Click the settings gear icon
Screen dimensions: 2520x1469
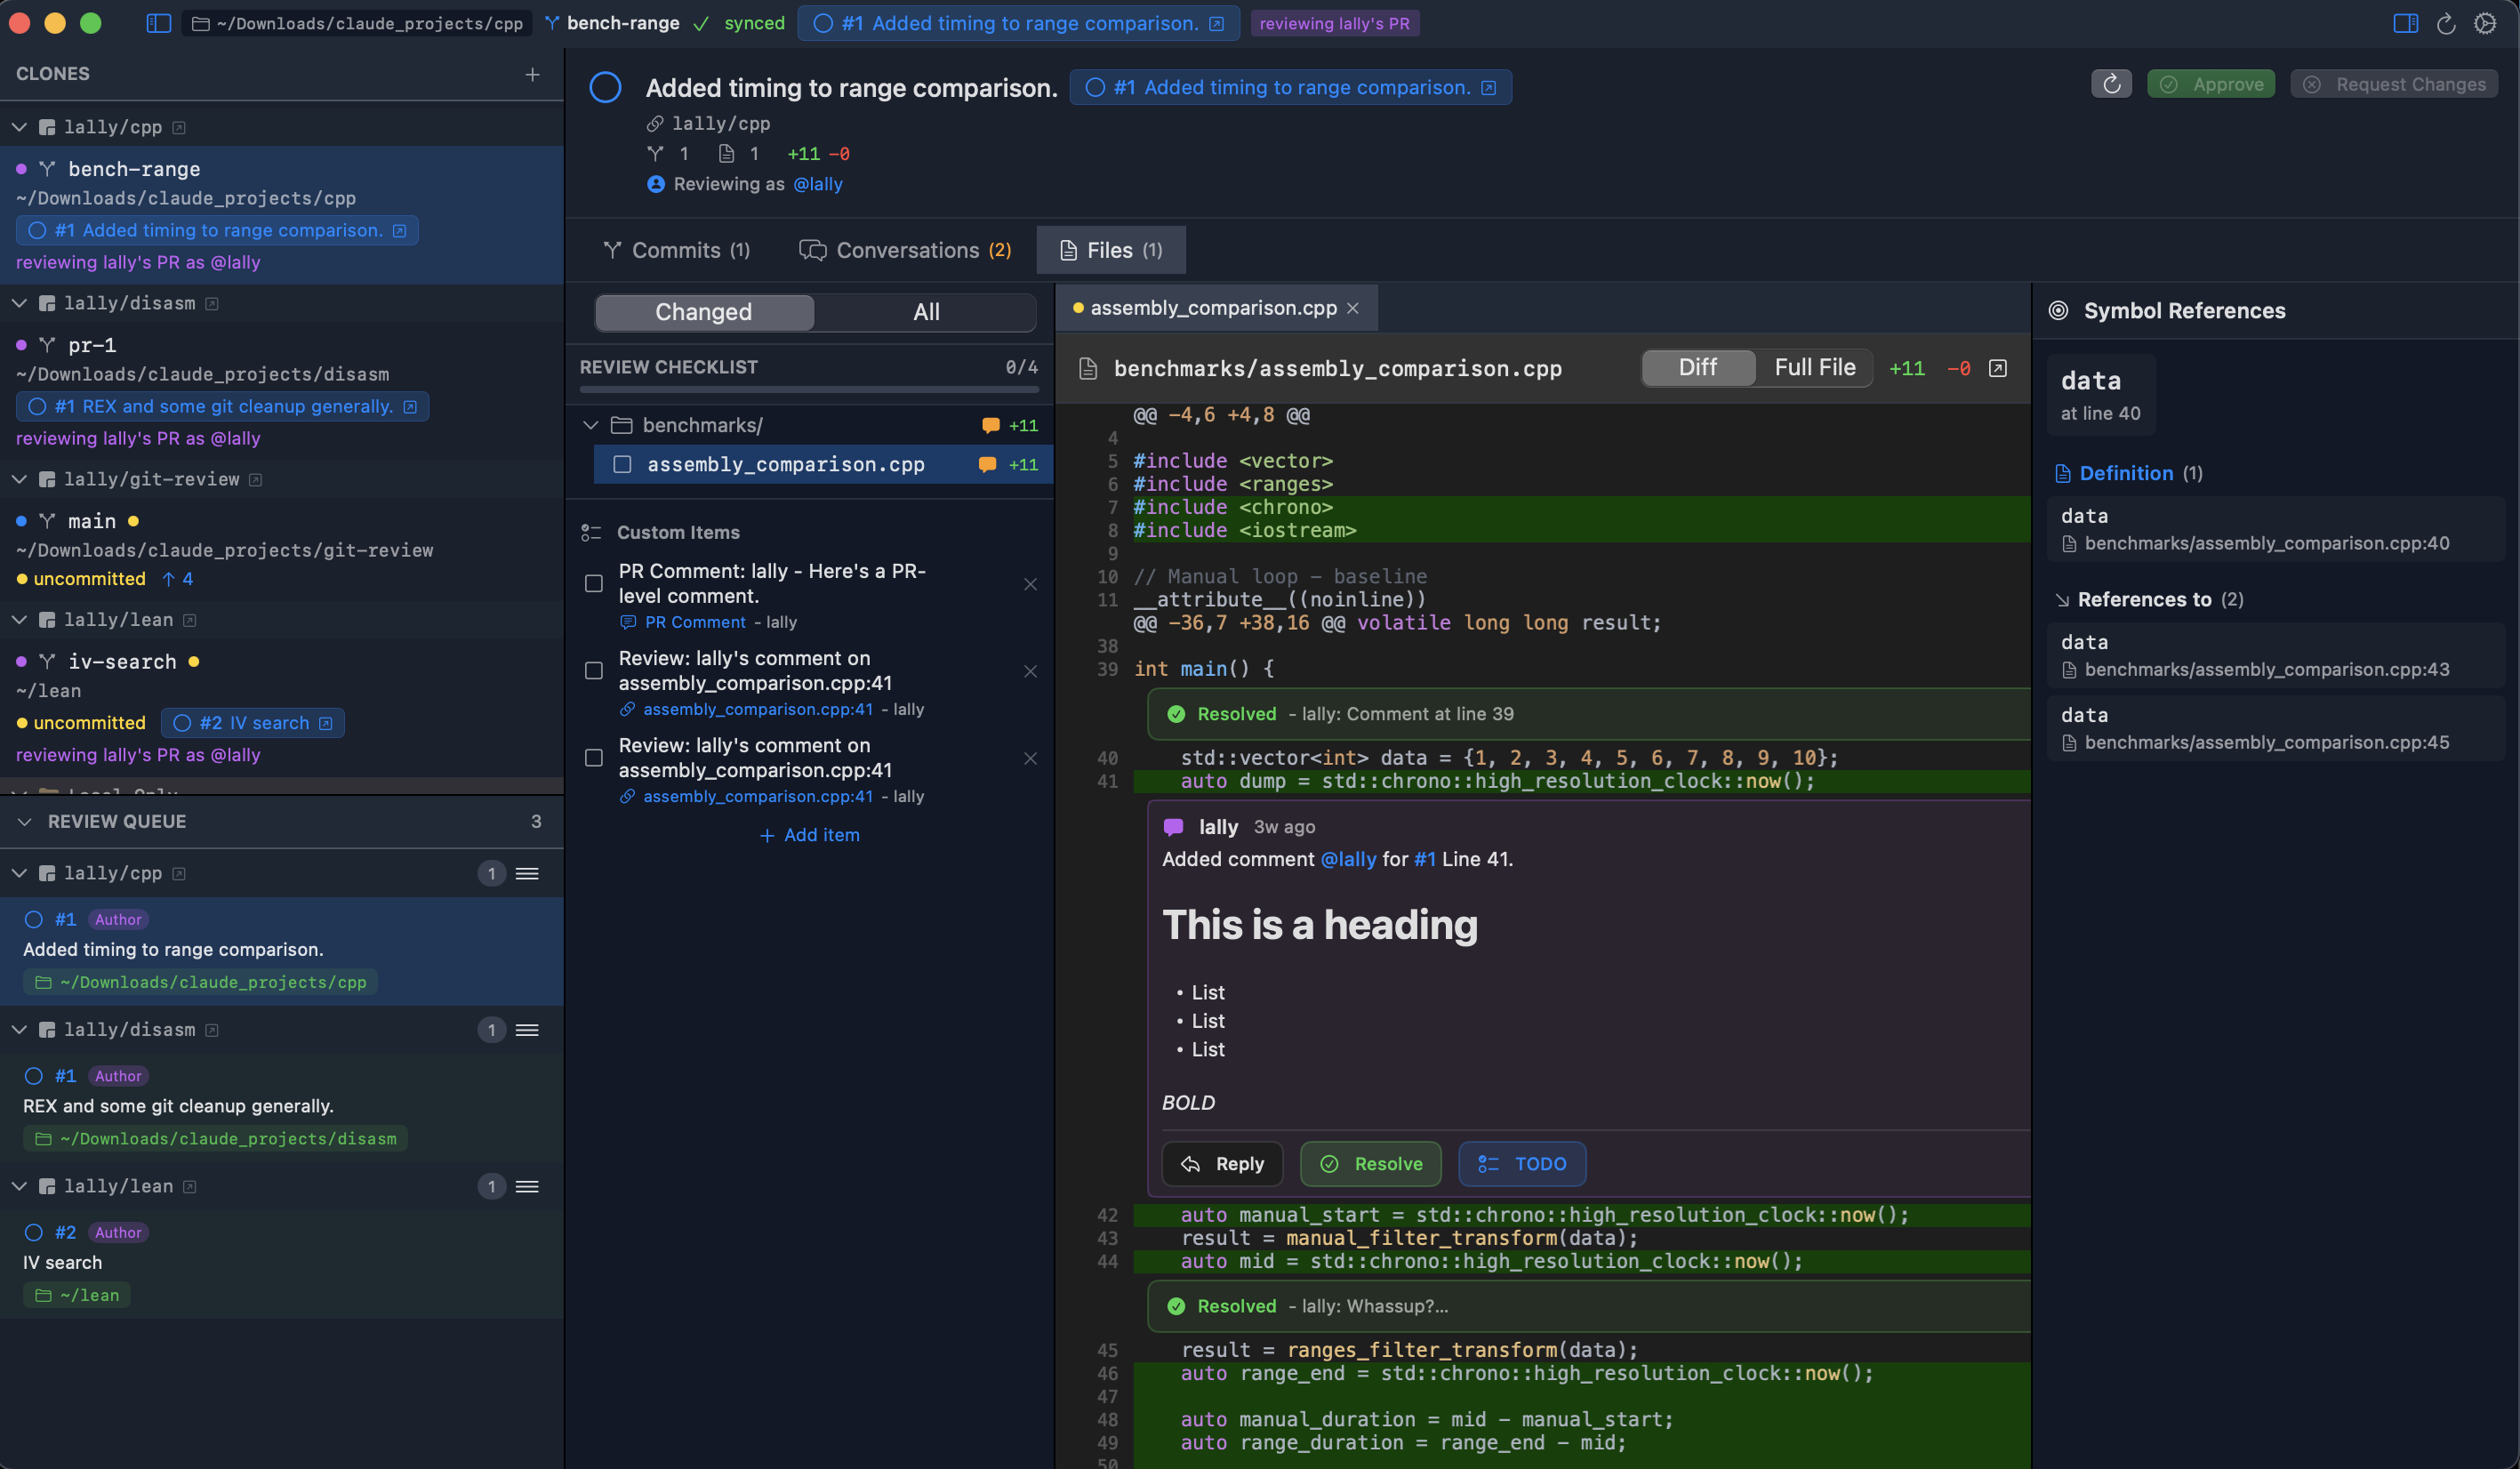2485,23
